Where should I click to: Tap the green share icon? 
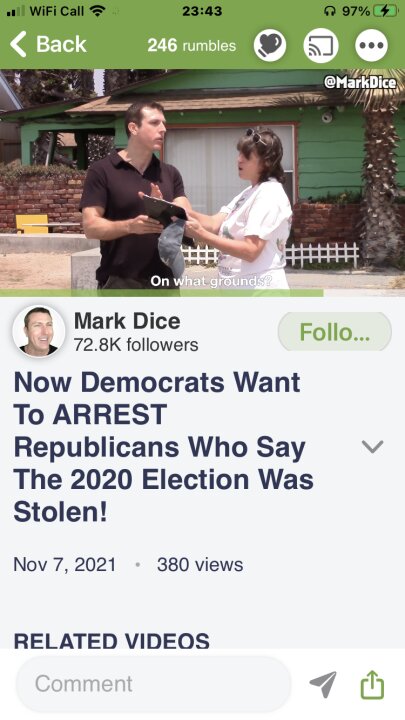[x=372, y=684]
